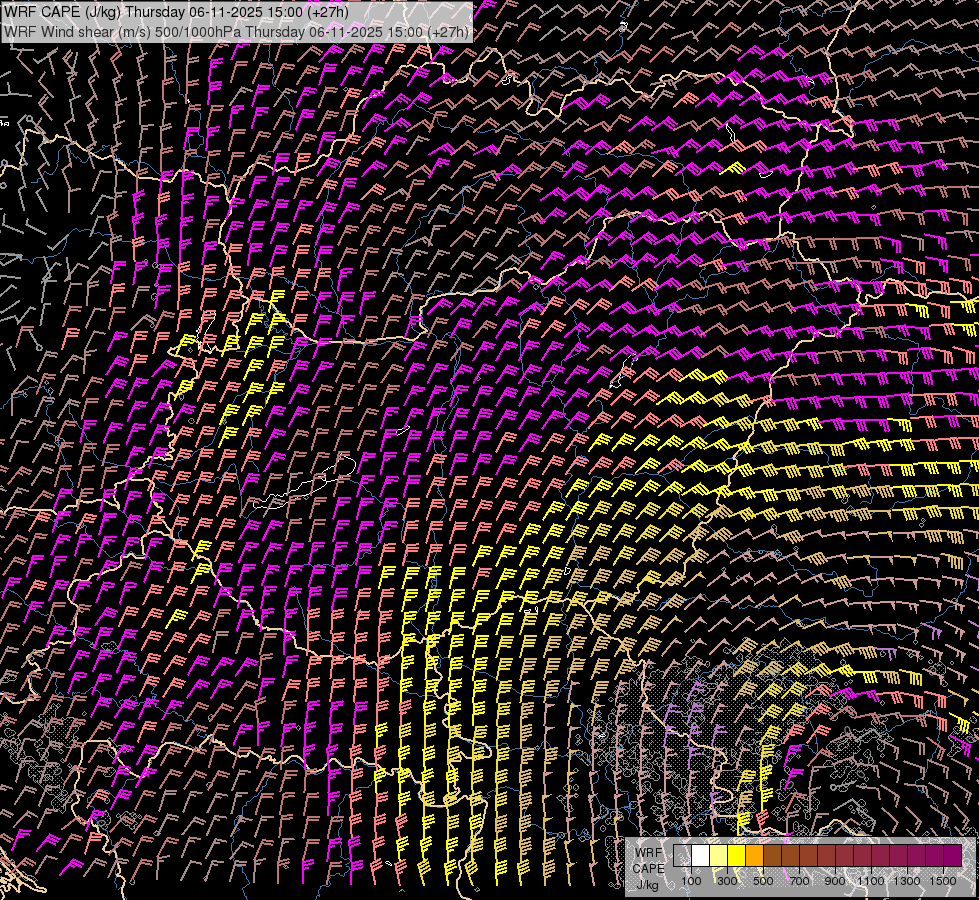Click the WRF CAPE (J/kg) title line
The image size is (979, 900).
pos(176,12)
